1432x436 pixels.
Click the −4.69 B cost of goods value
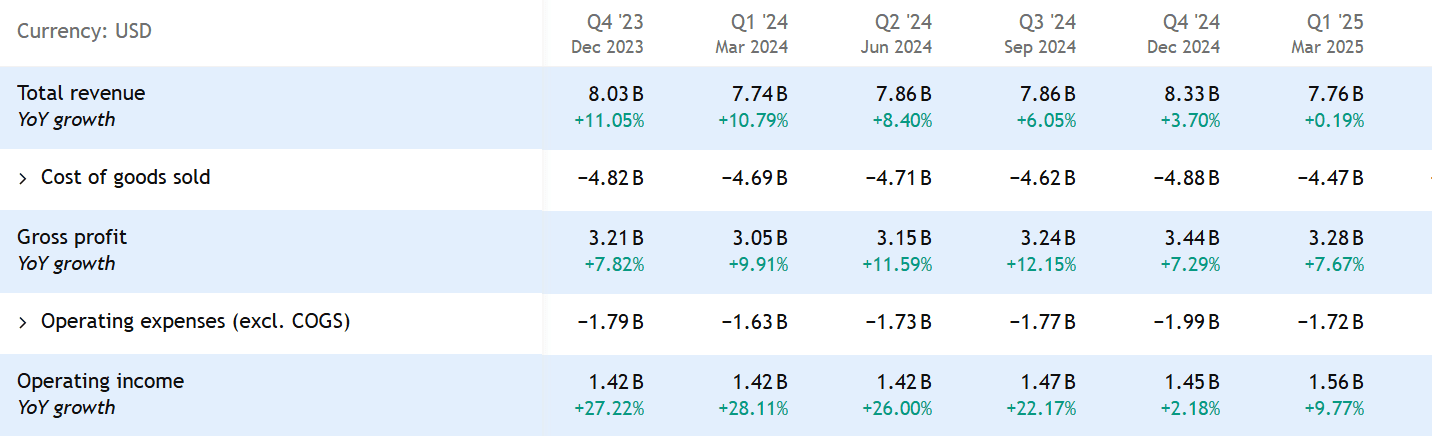754,178
